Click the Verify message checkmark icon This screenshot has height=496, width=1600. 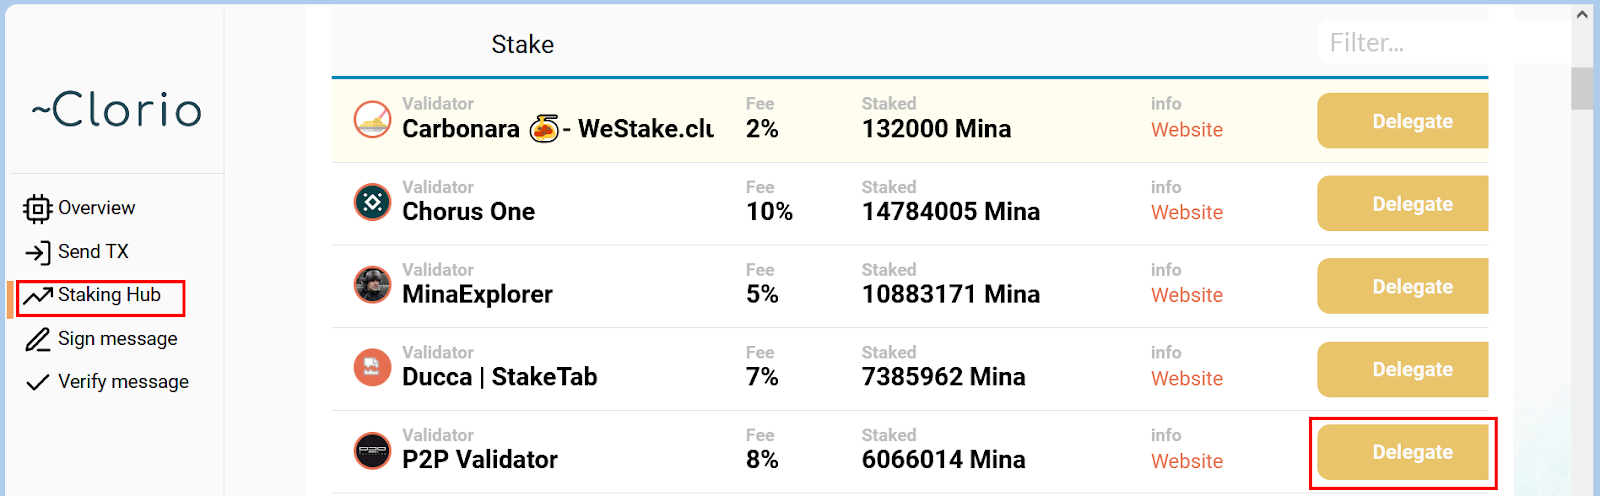point(37,382)
